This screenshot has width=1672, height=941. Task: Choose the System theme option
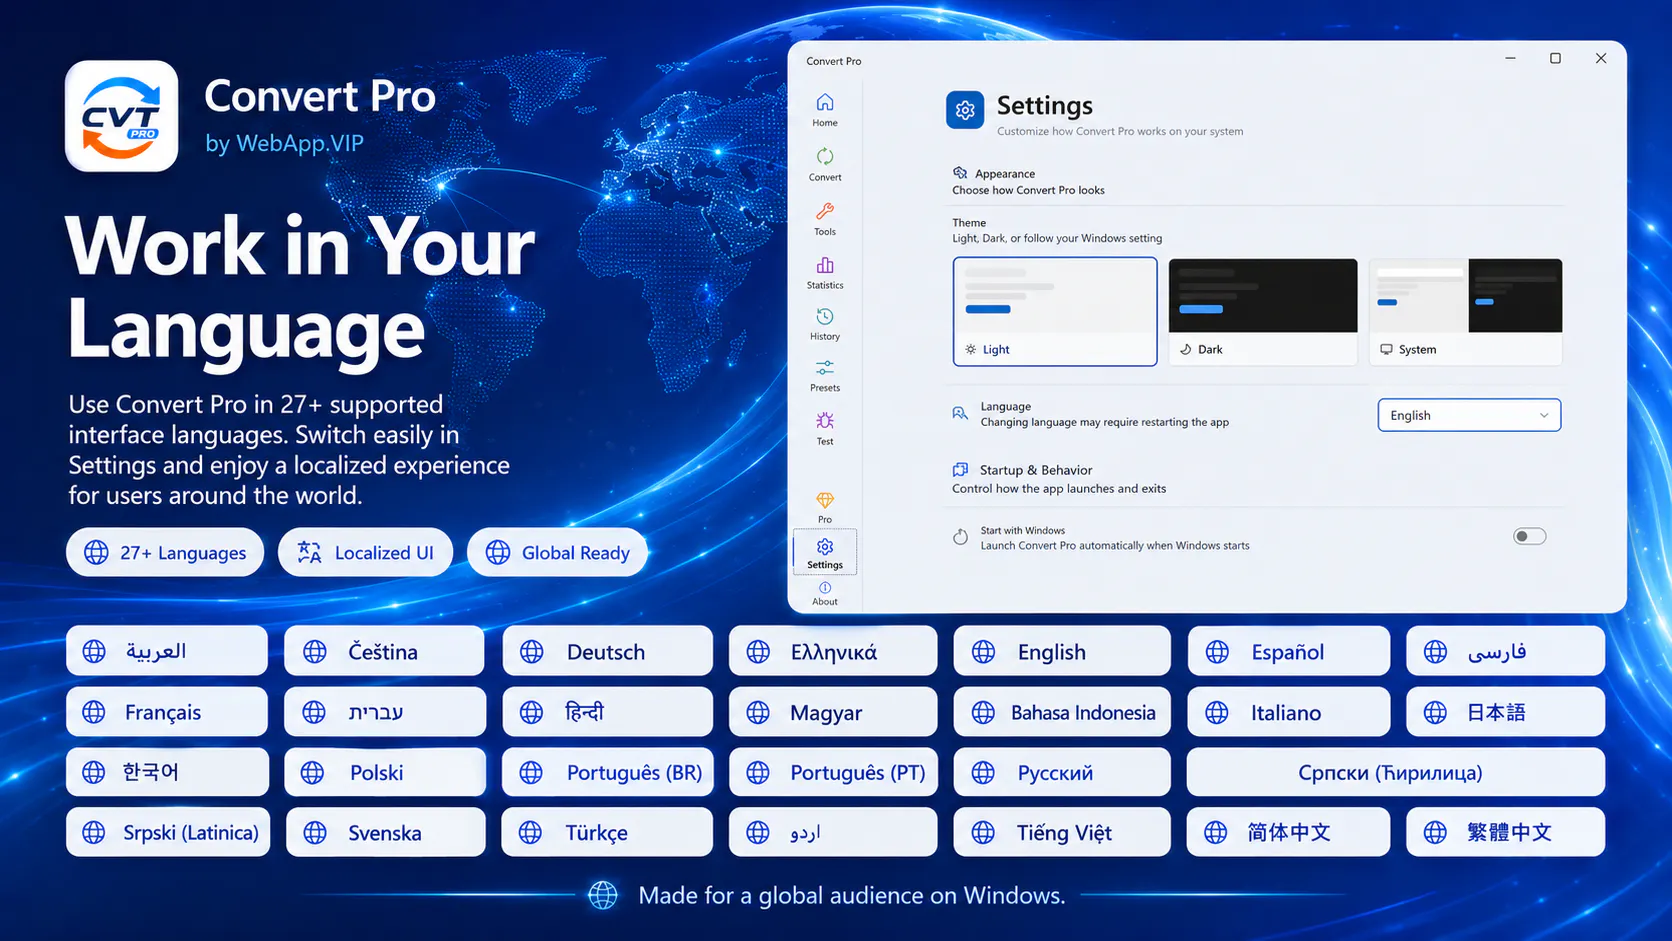point(1465,312)
